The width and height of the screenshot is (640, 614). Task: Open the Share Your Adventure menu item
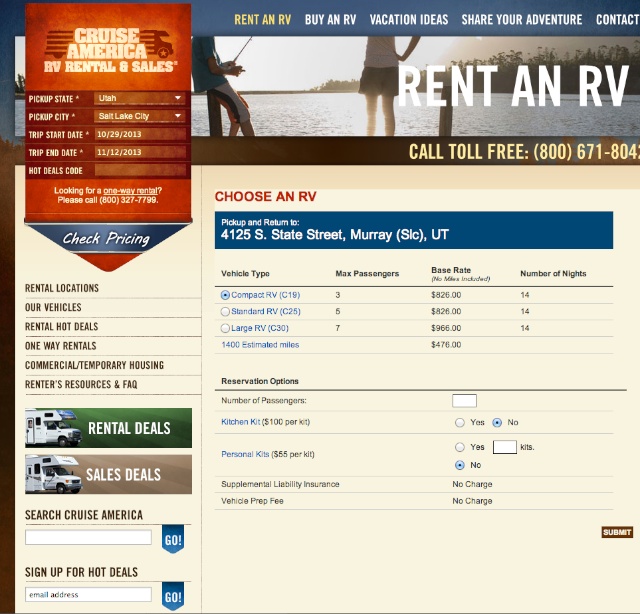(x=522, y=20)
